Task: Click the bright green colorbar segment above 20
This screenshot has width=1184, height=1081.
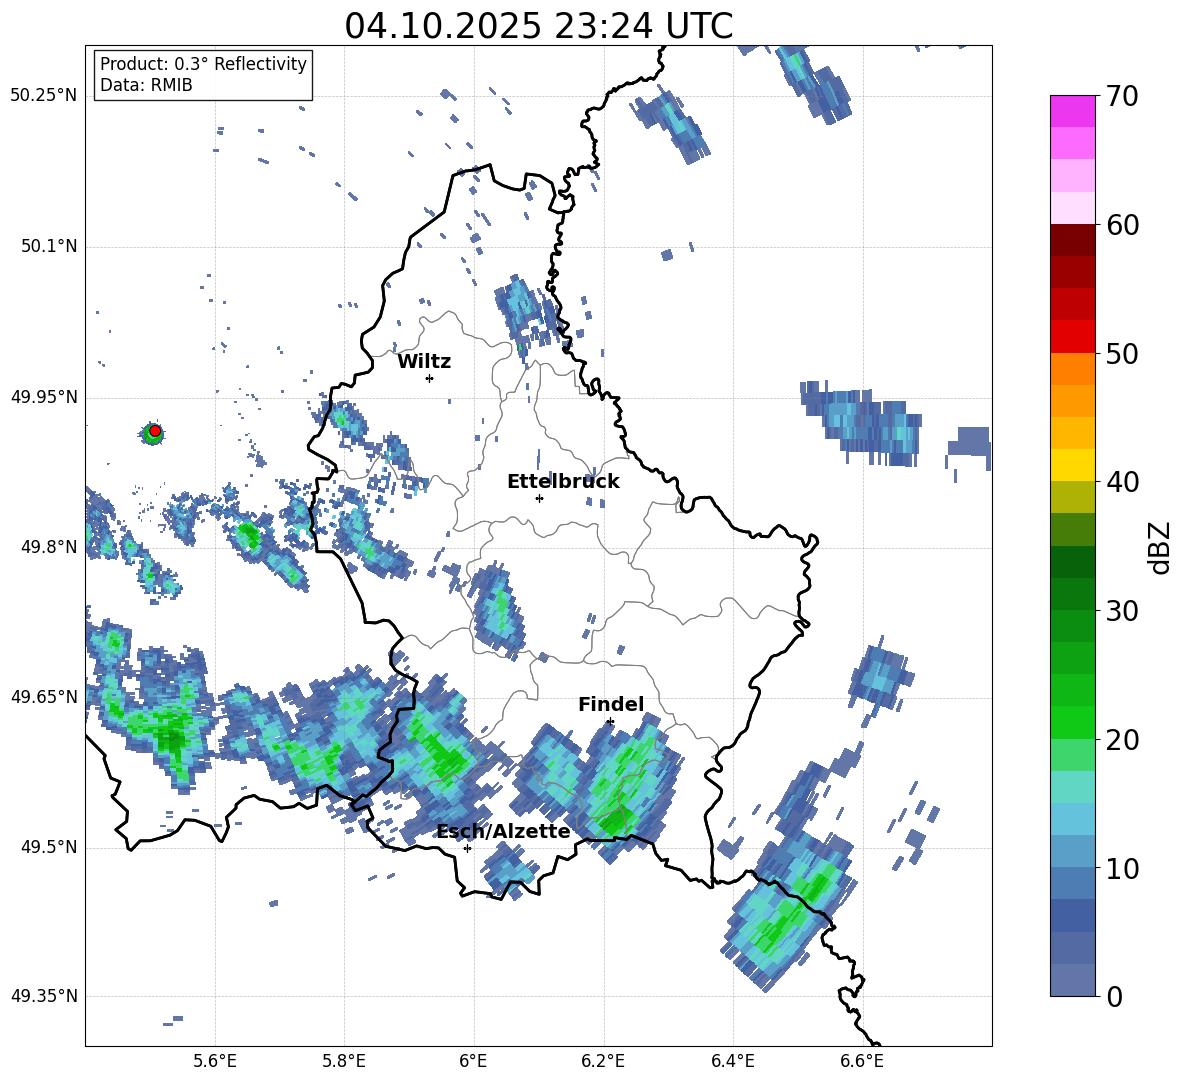Action: coord(1072,722)
